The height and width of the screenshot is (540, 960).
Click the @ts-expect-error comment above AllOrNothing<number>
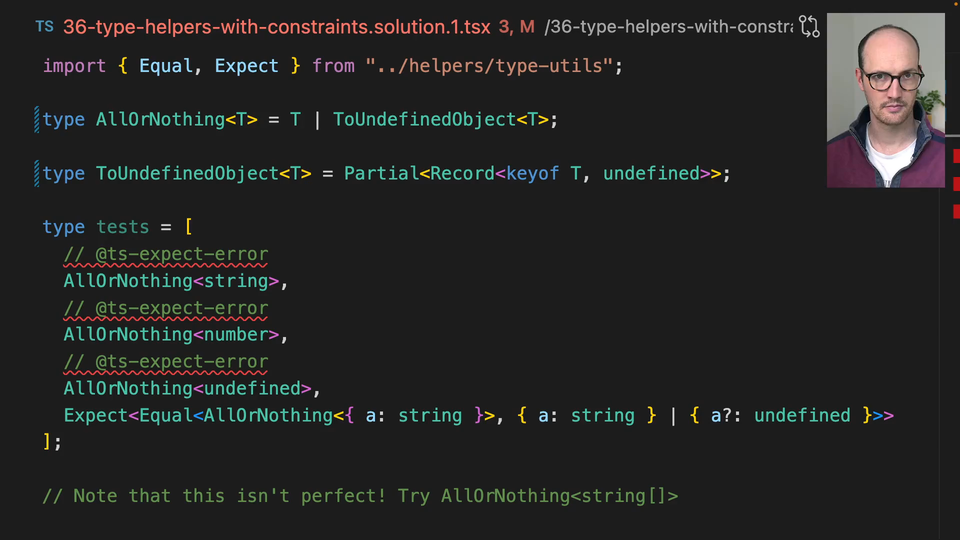(x=166, y=309)
